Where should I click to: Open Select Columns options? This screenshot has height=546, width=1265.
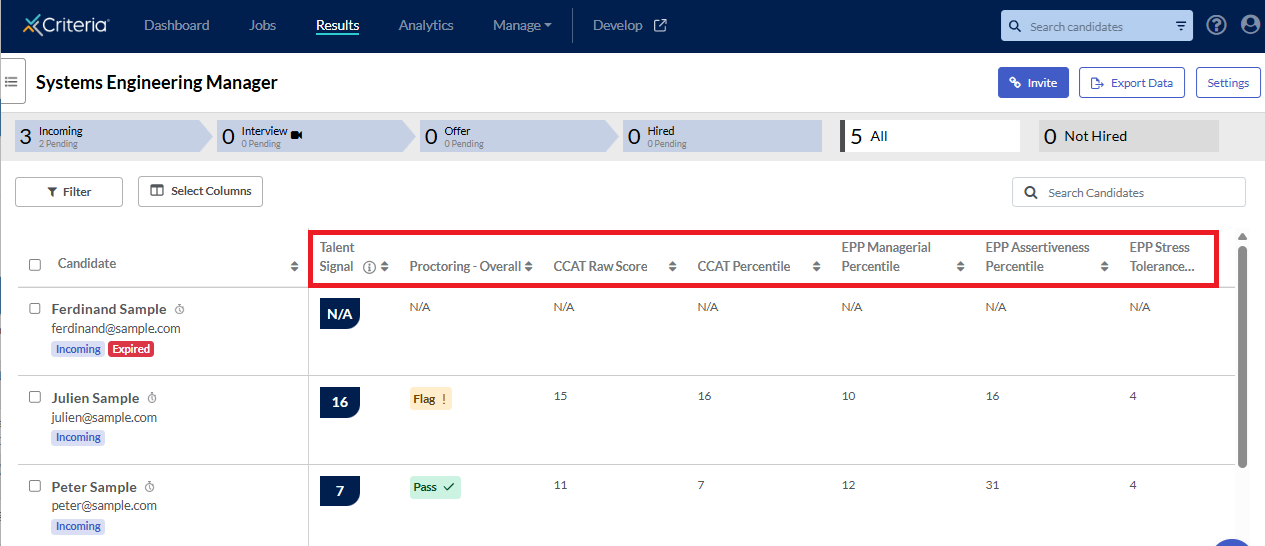point(200,191)
